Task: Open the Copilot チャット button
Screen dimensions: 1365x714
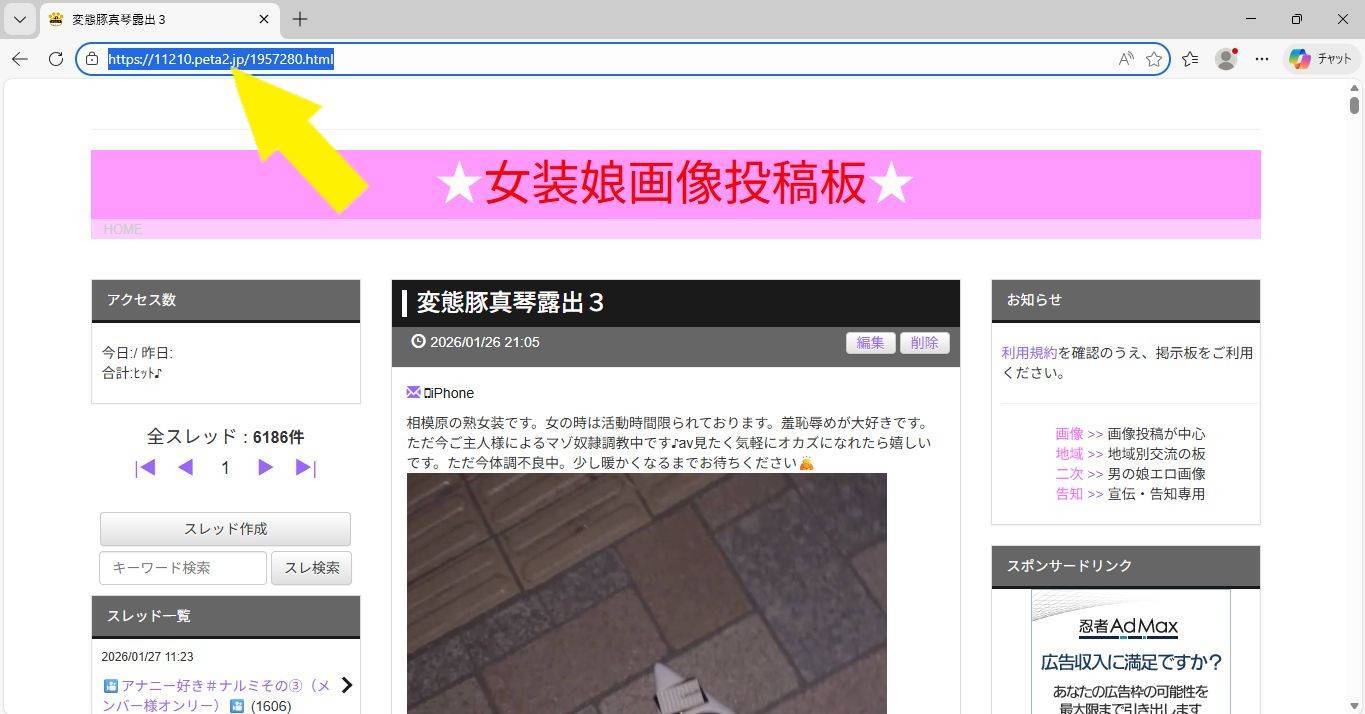Action: pyautogui.click(x=1321, y=59)
